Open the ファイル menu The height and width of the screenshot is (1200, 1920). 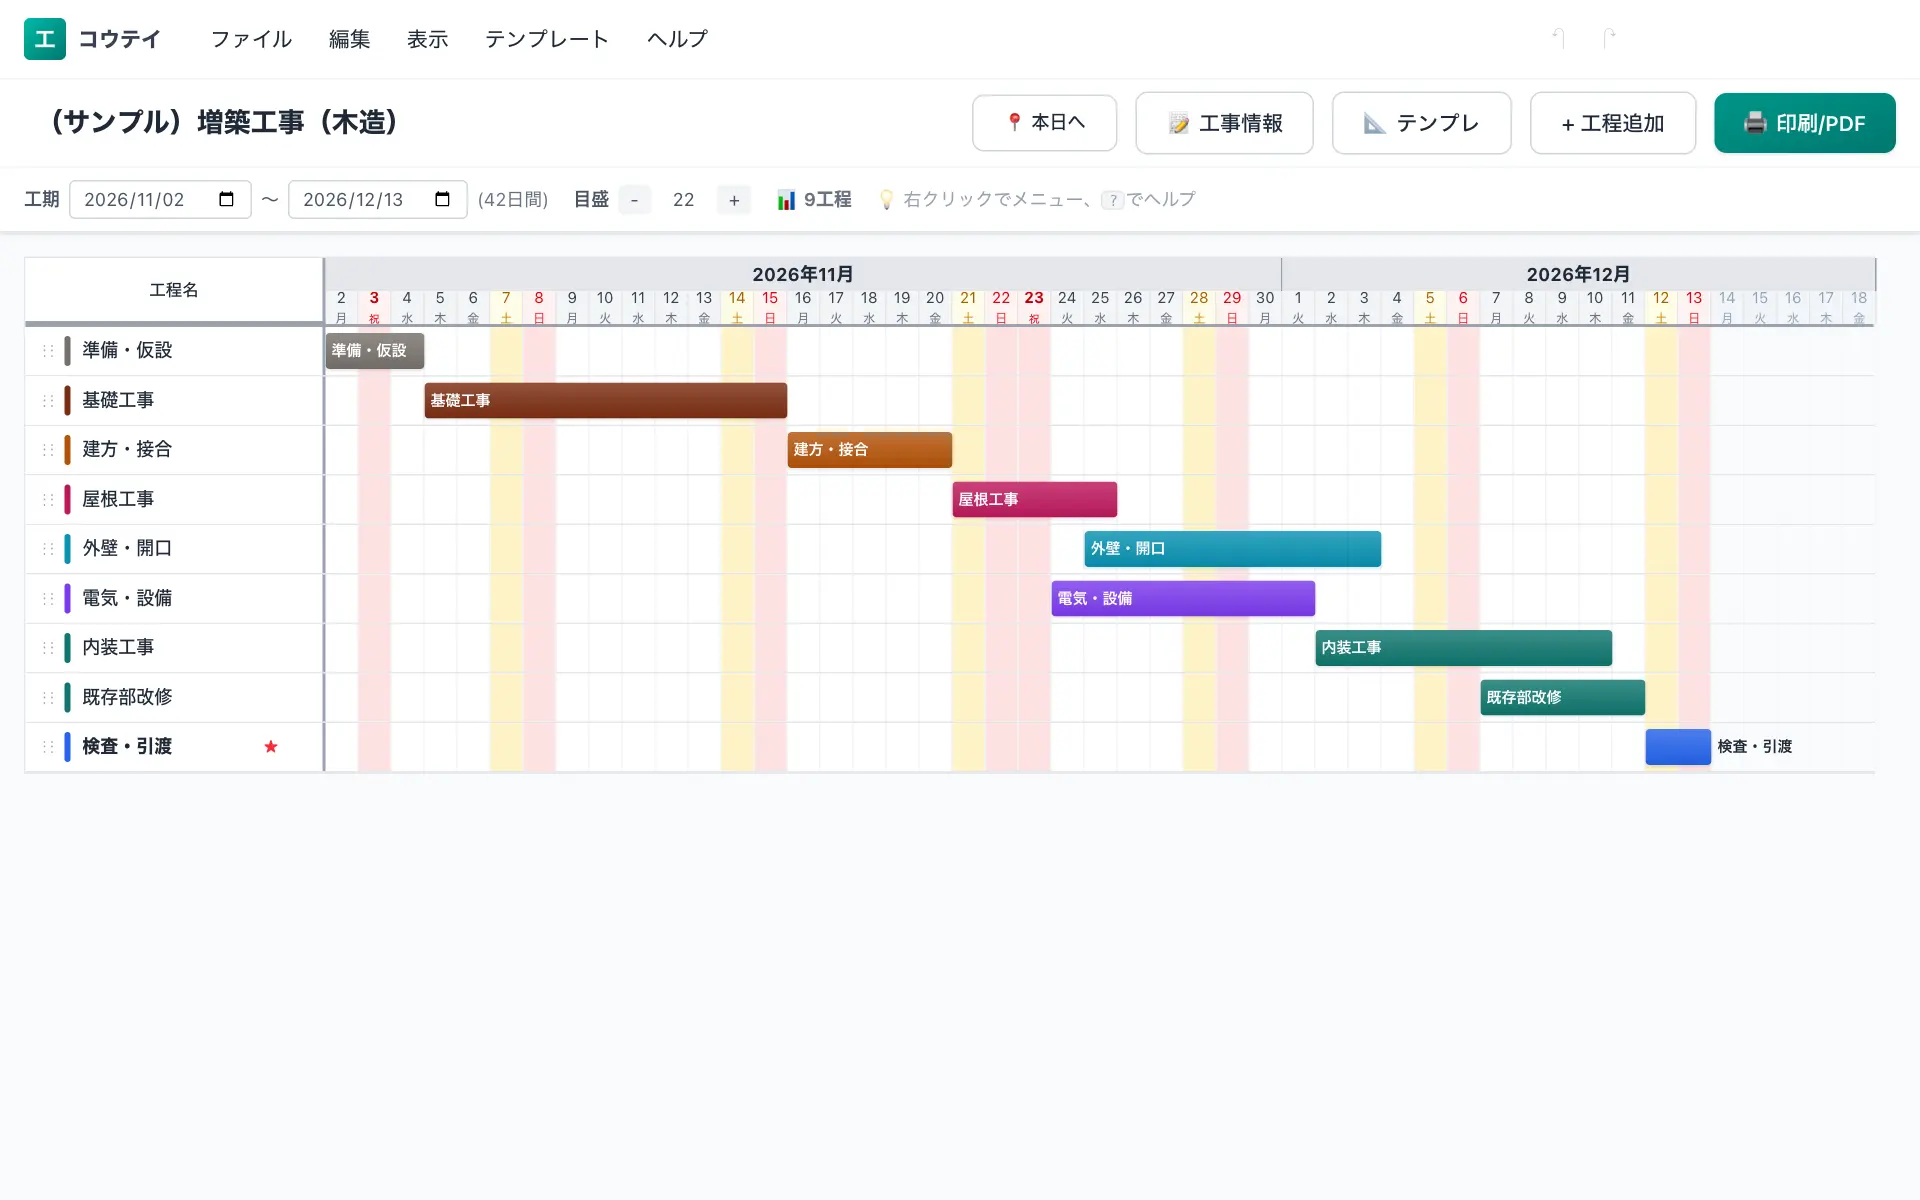(251, 39)
